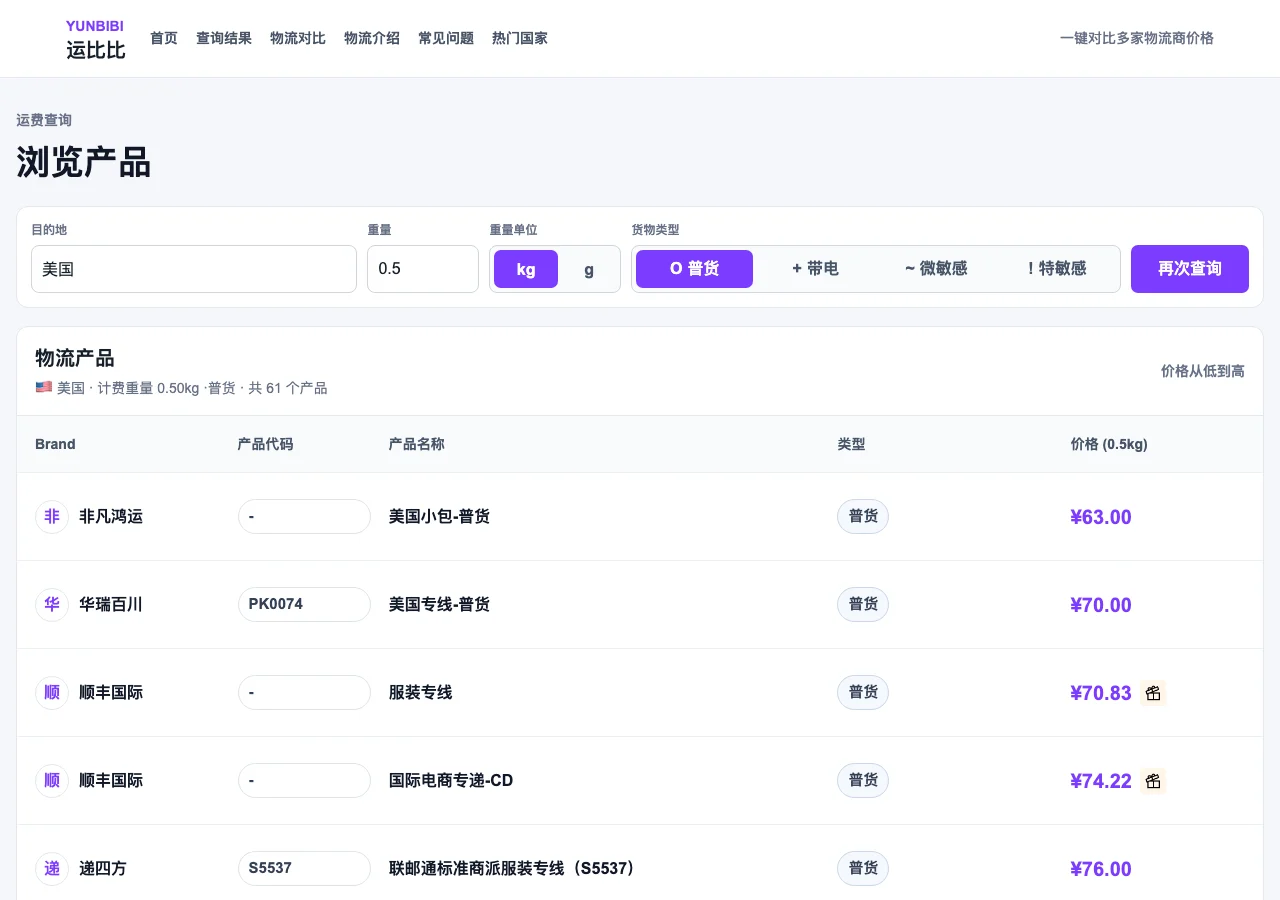Click the 再次查询 button
The height and width of the screenshot is (900, 1280).
1190,269
